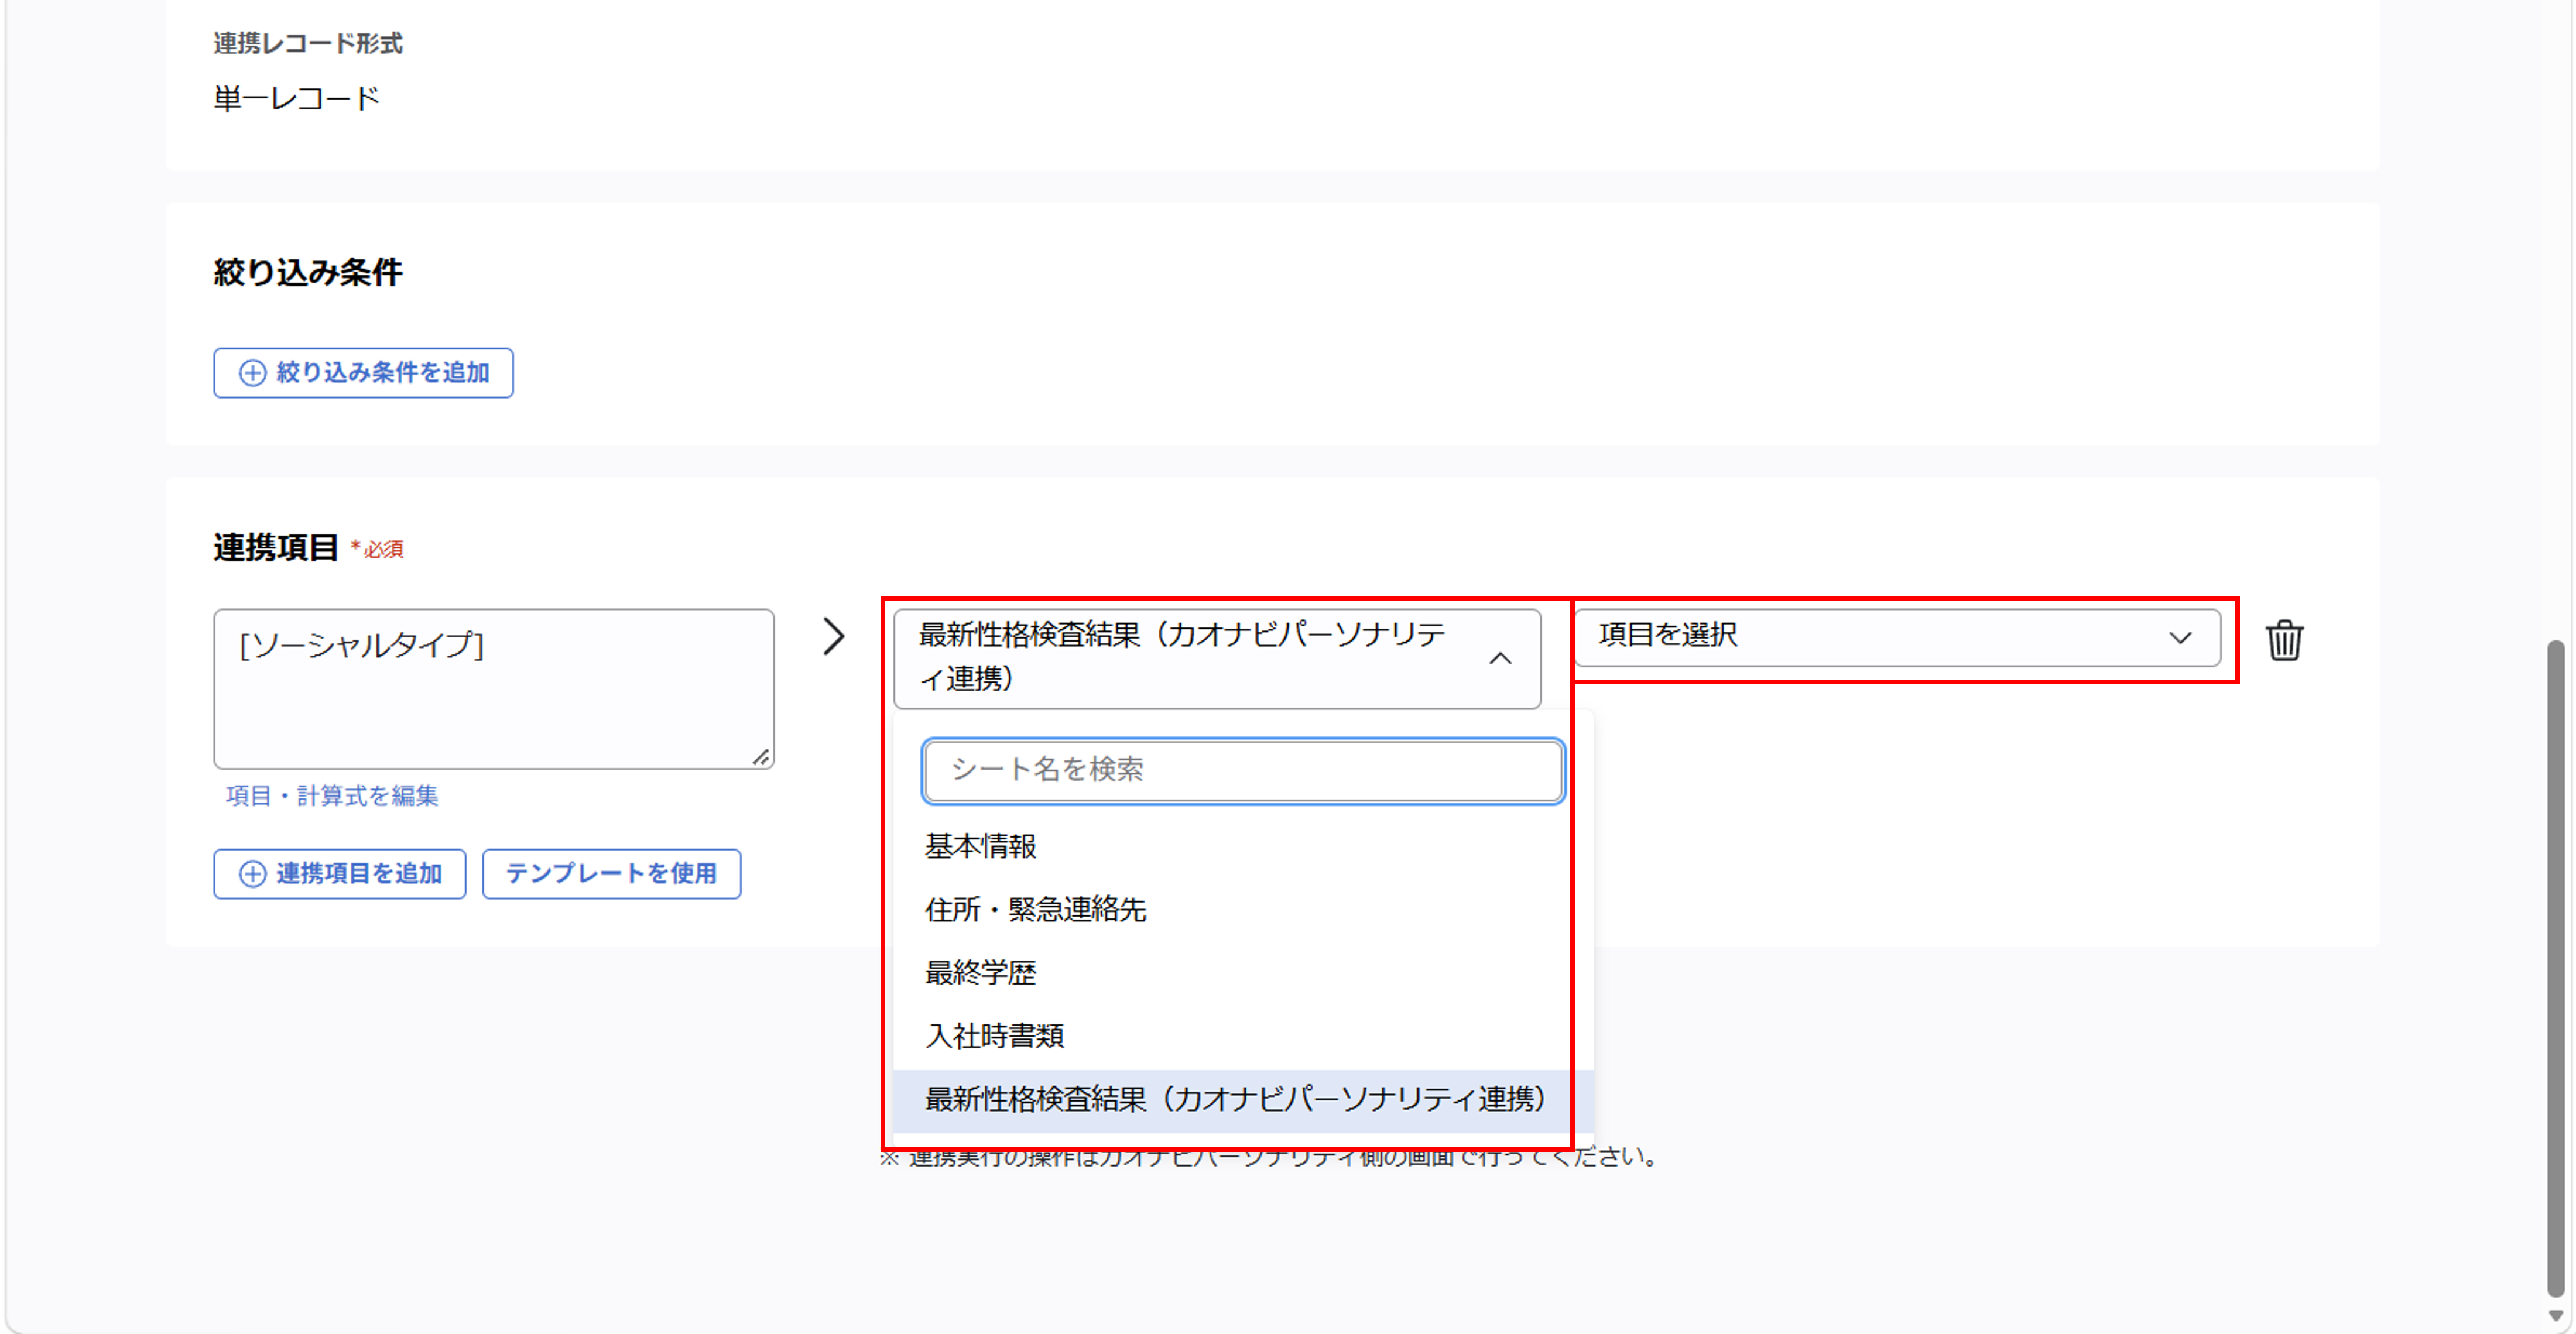Focus the シート名を検索 search field
The image size is (2576, 1334).
coord(1243,770)
